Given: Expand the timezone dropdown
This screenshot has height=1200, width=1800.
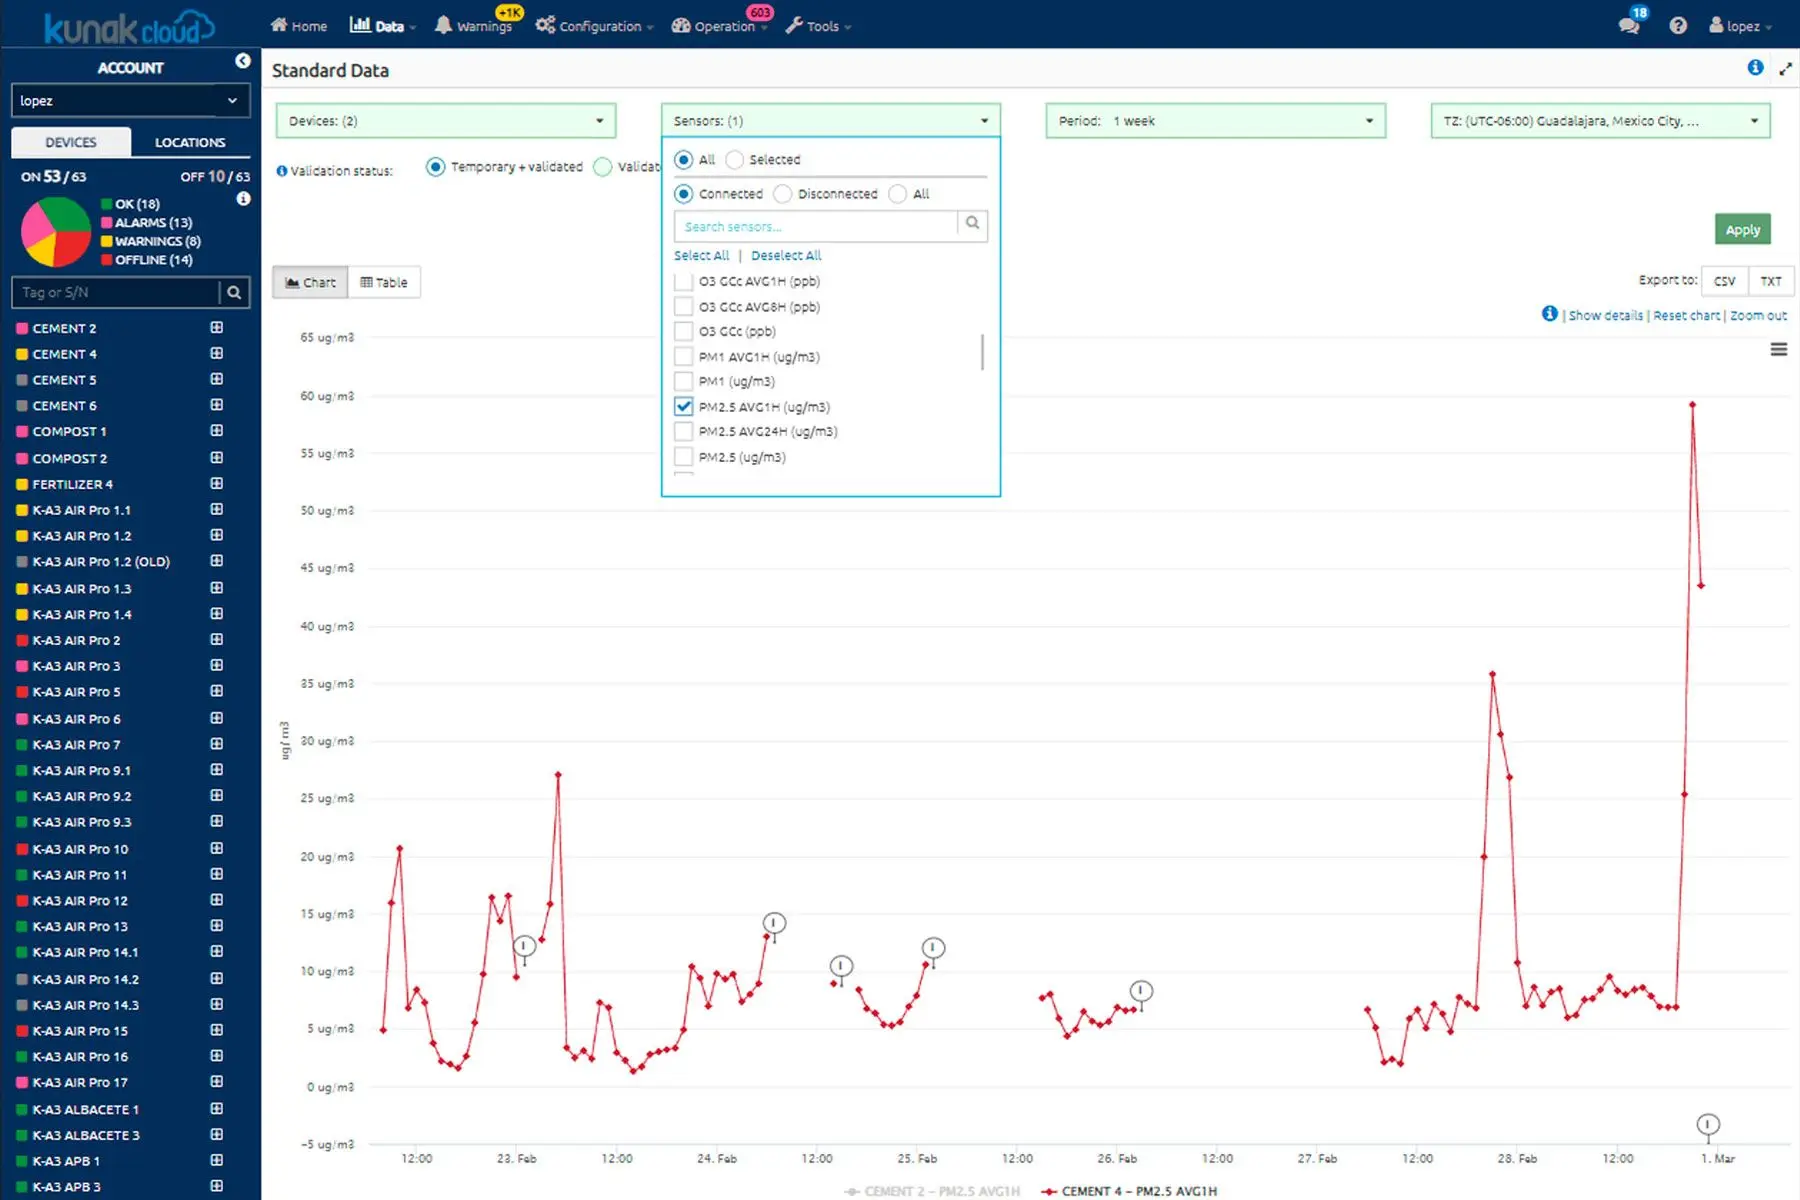Looking at the screenshot, I should pyautogui.click(x=1600, y=121).
